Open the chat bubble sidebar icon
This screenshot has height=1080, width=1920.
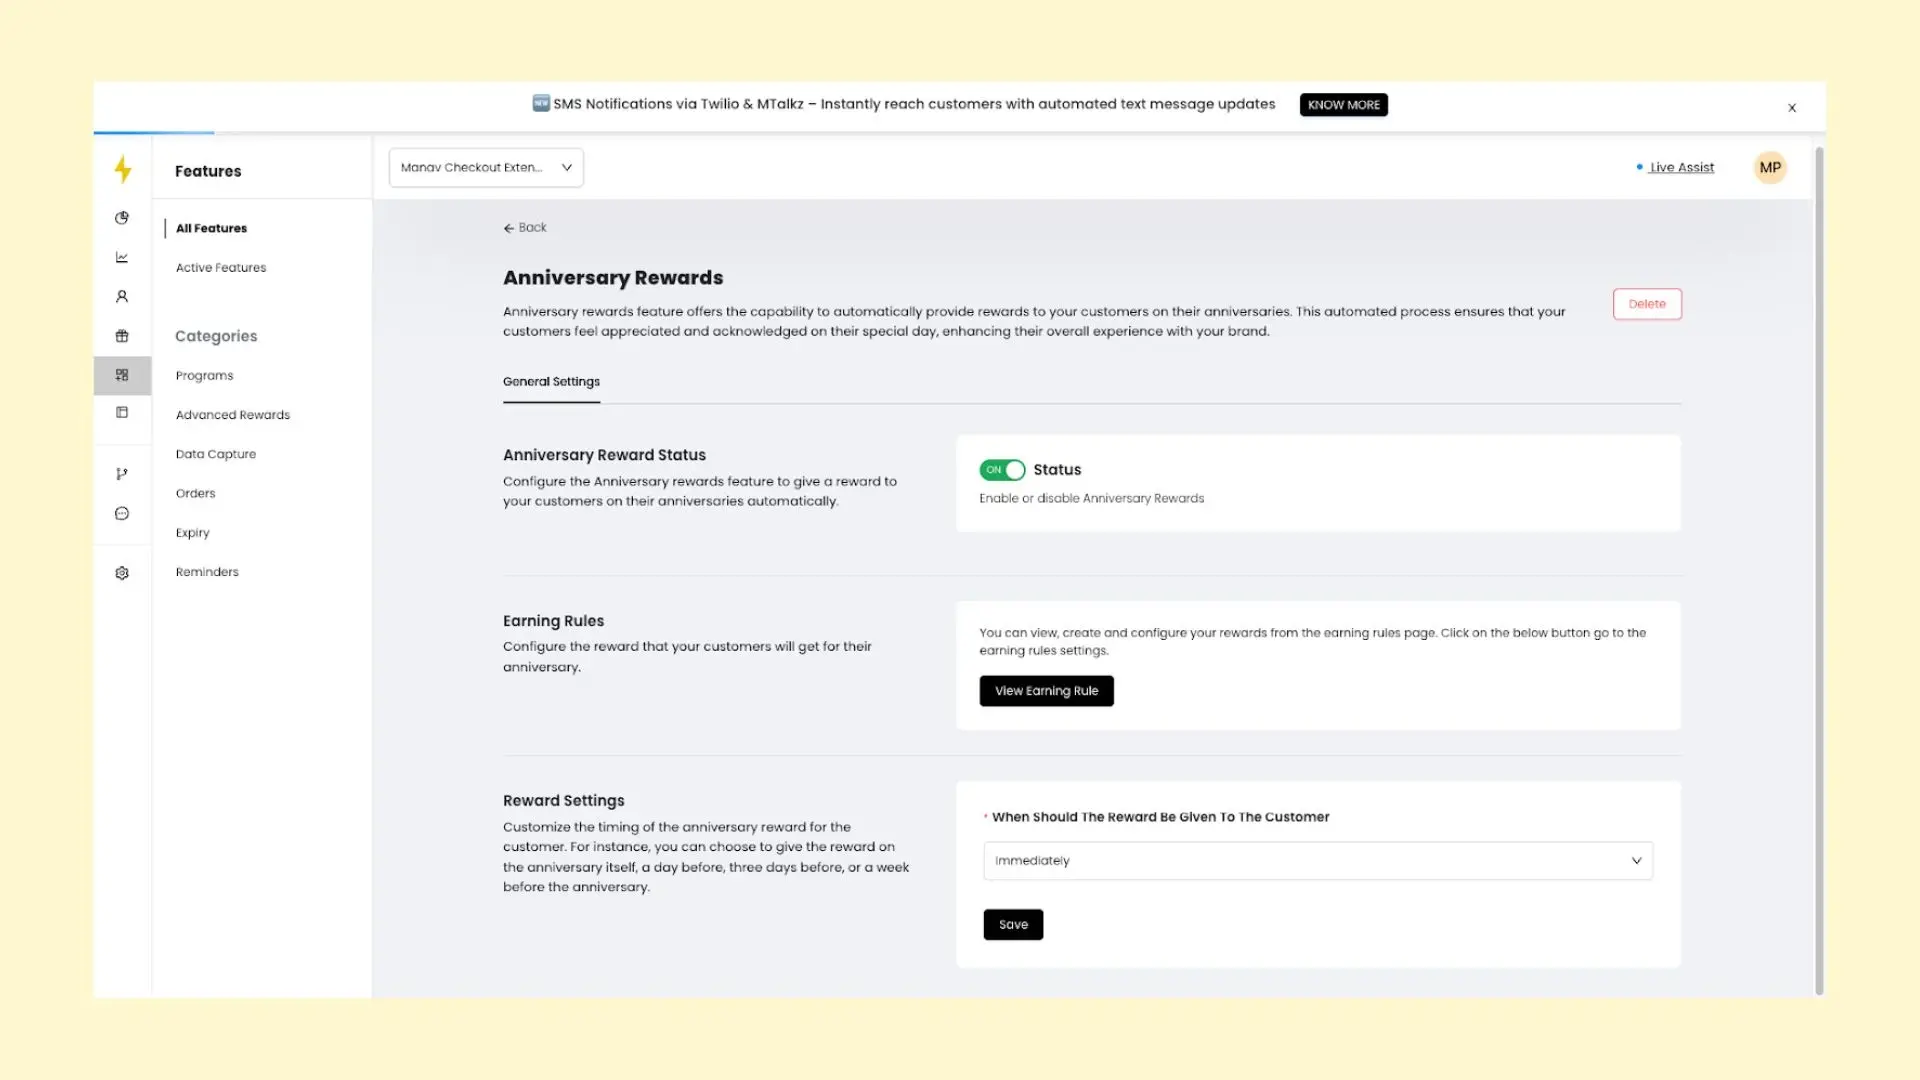[x=122, y=513]
